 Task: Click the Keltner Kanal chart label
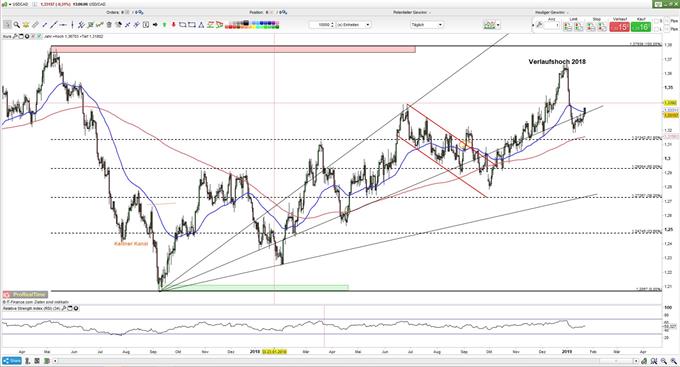point(131,244)
